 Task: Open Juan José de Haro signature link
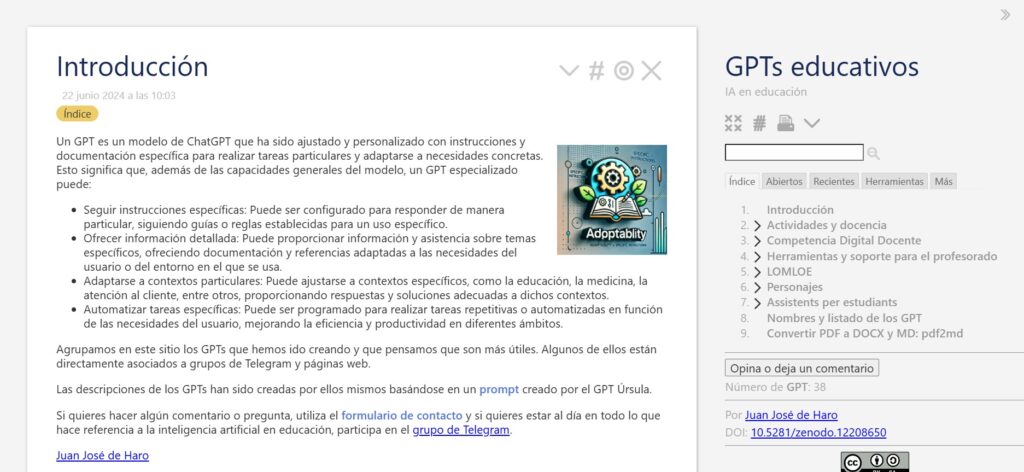click(103, 456)
